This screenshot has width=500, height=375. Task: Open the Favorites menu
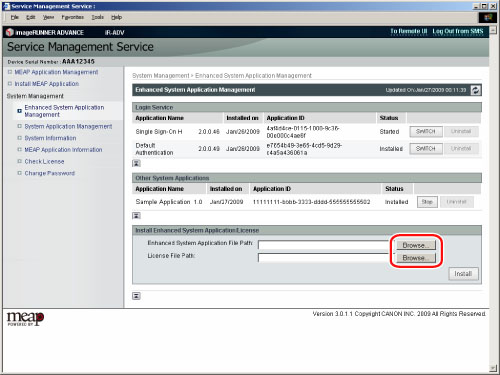point(72,17)
